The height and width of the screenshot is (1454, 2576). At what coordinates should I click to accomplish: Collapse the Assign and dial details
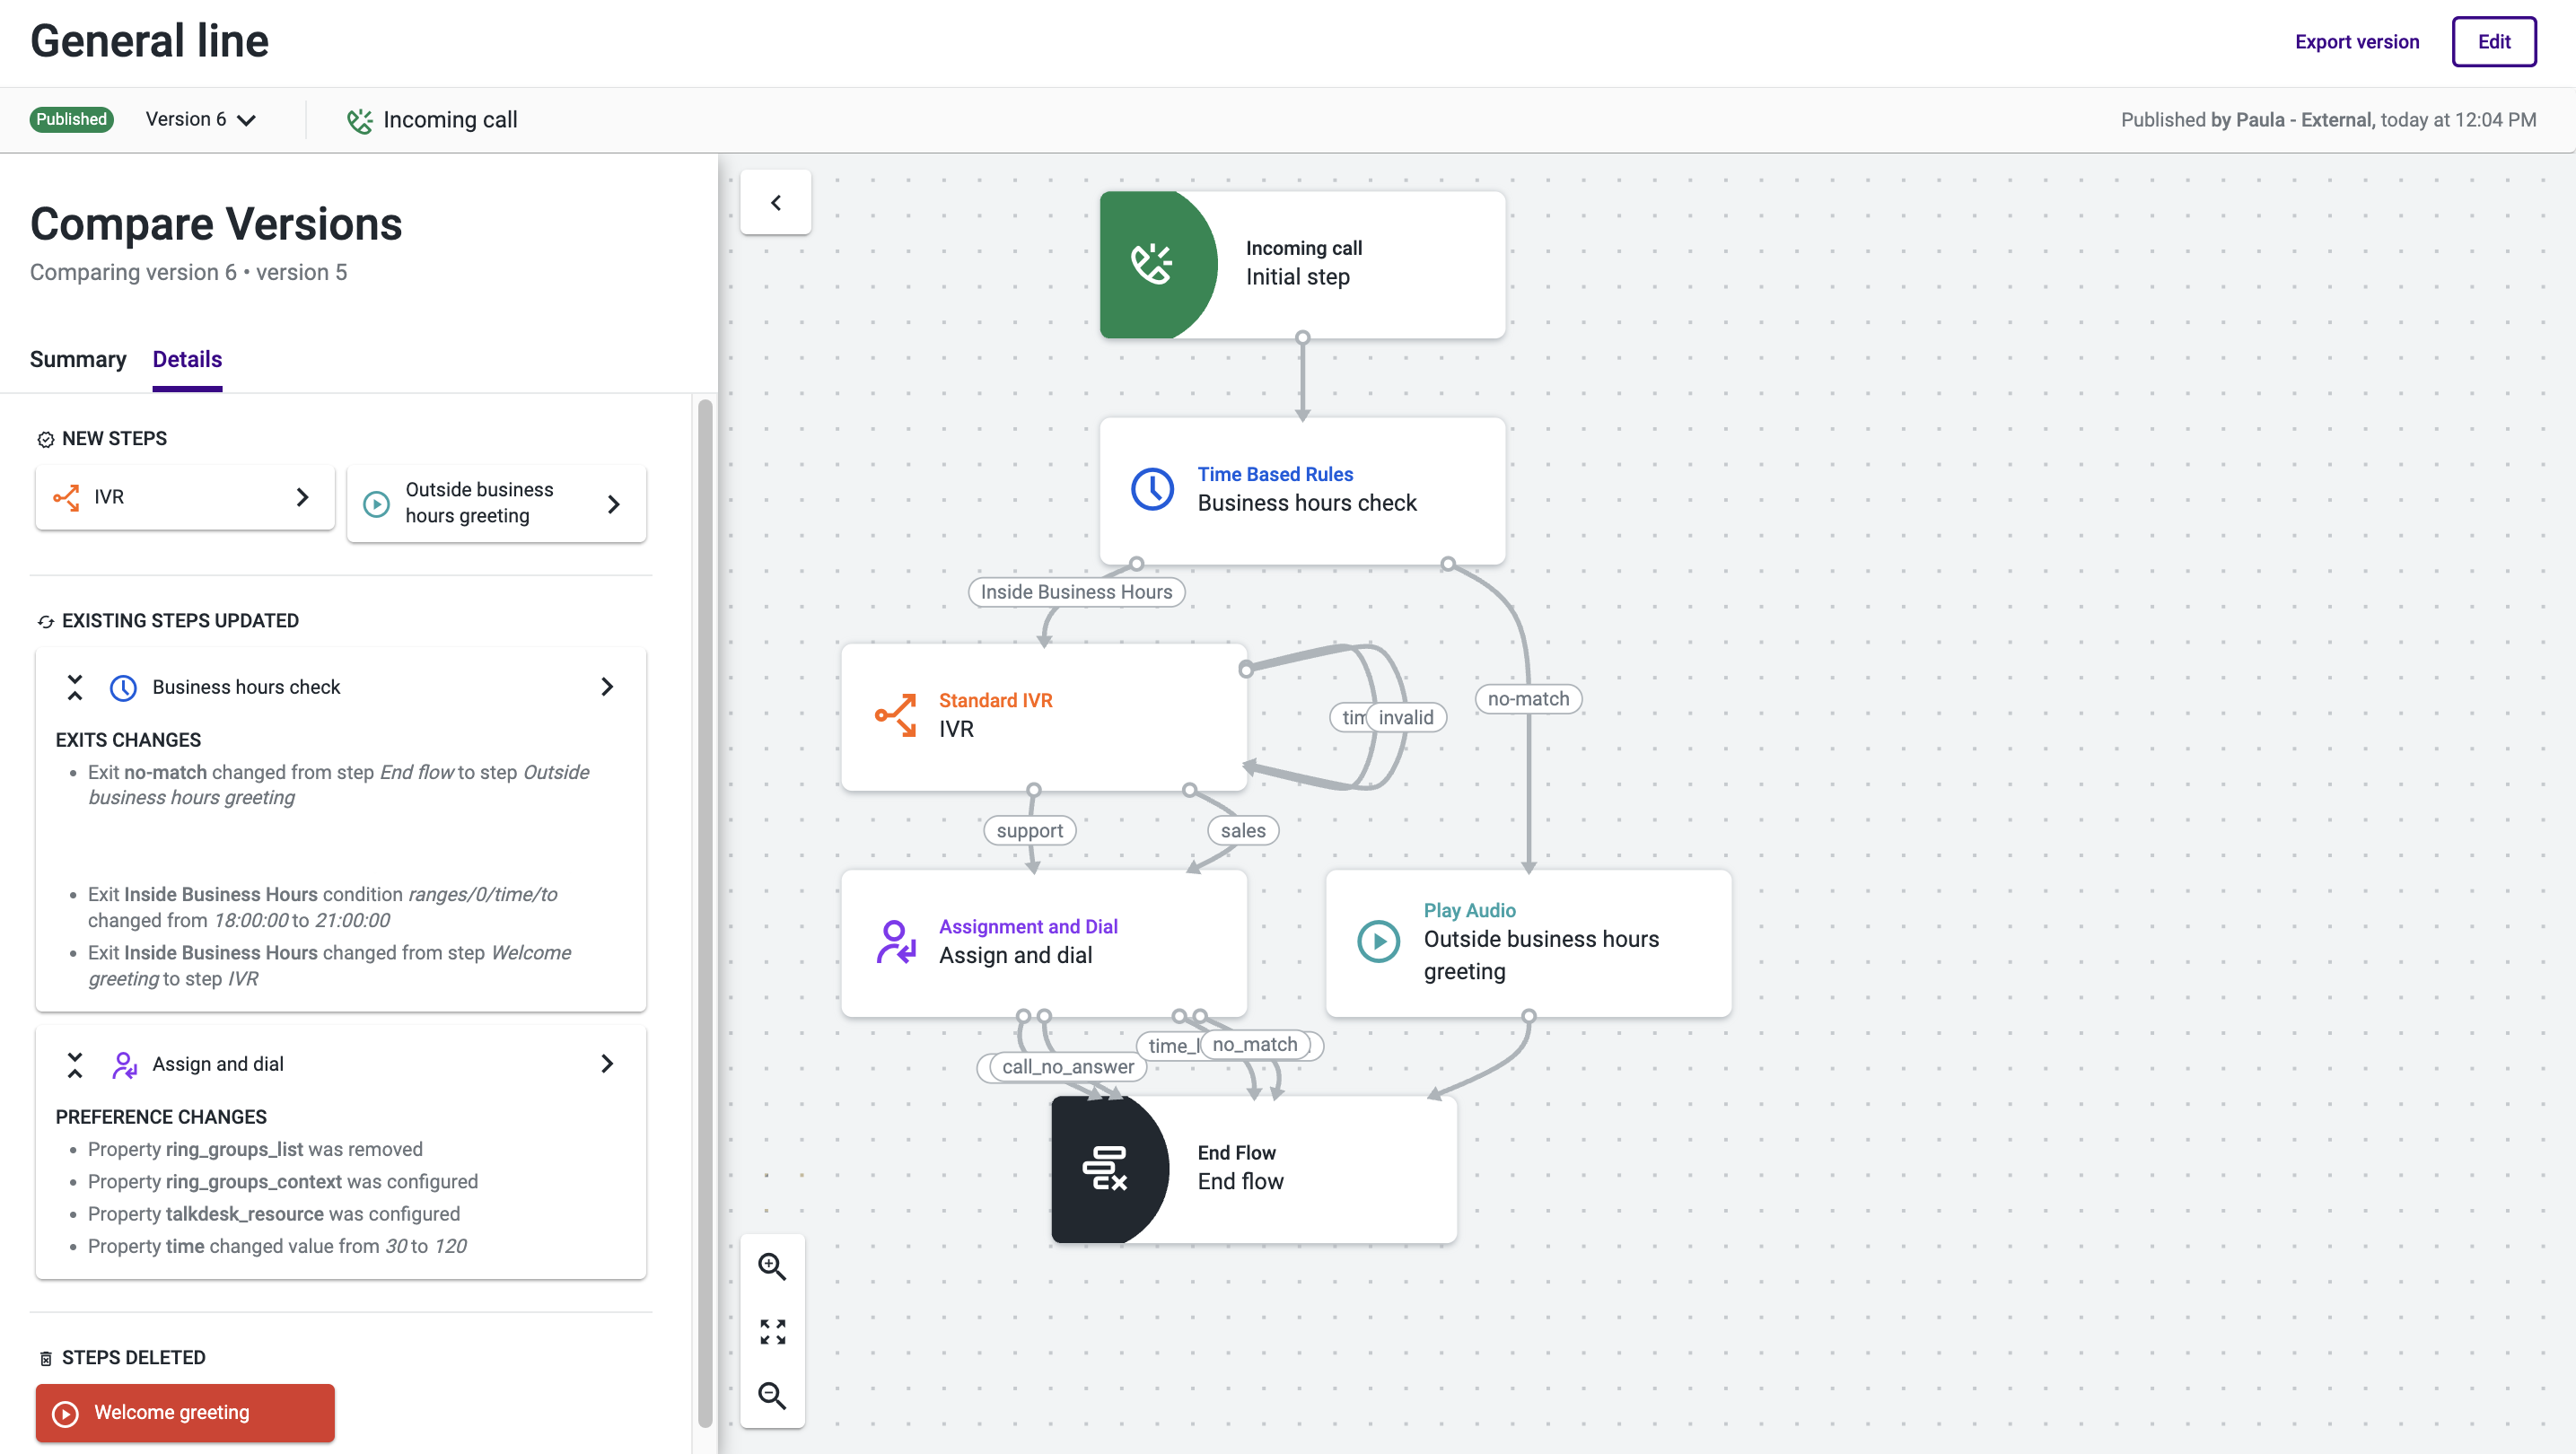pyautogui.click(x=75, y=1064)
